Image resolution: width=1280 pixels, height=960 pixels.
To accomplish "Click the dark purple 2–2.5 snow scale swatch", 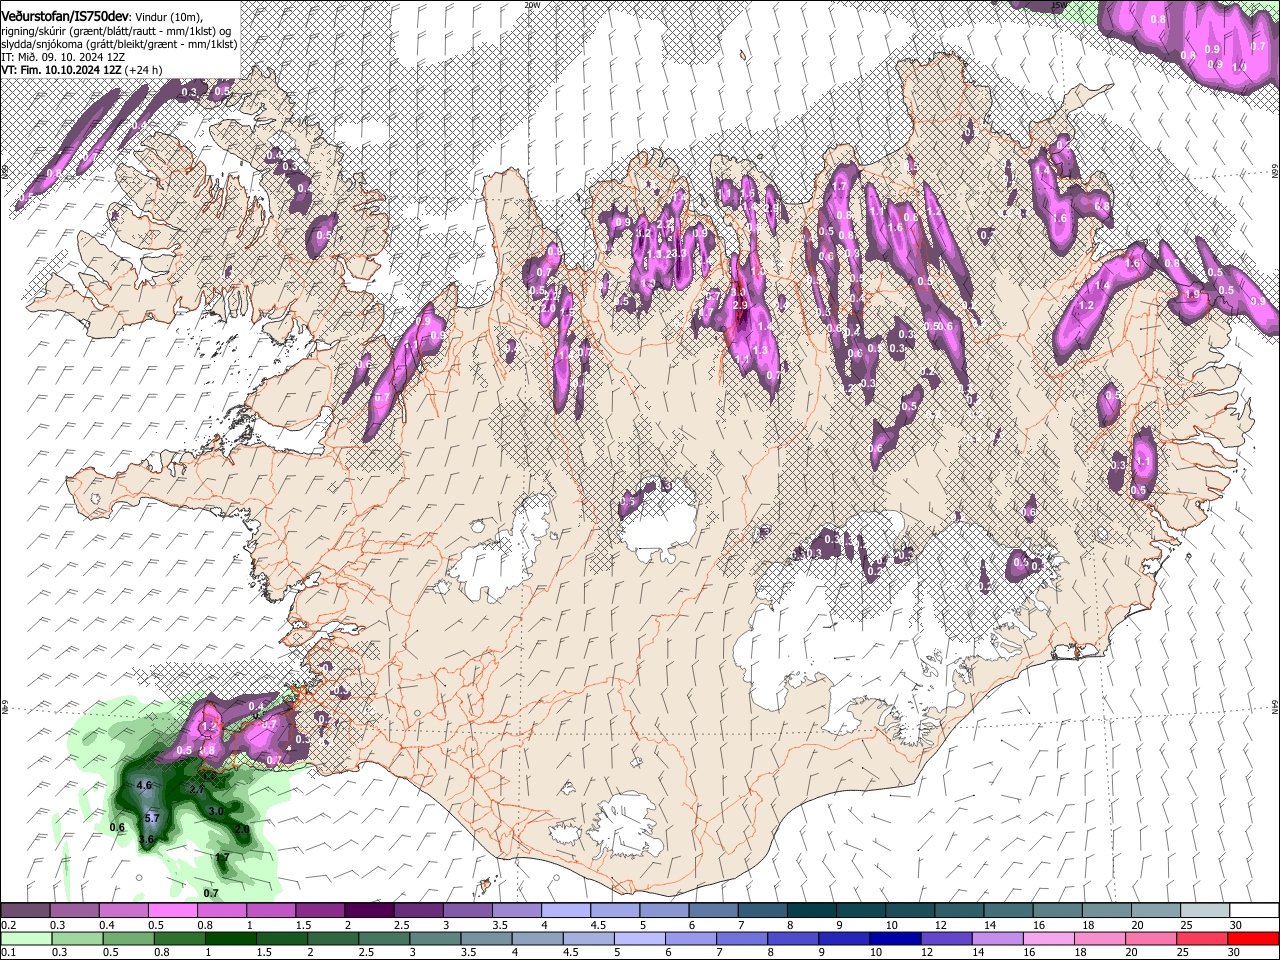I will point(369,911).
